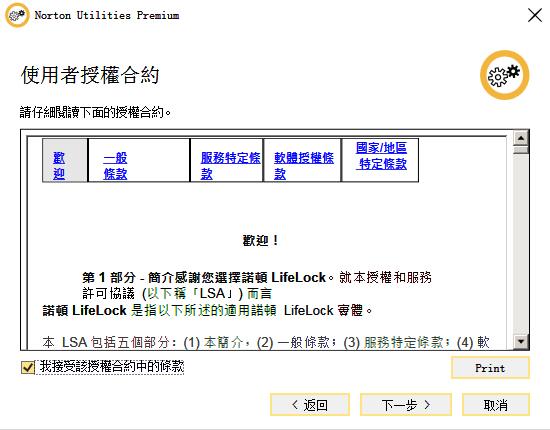Close the Norton Utilities installer window
This screenshot has width=550, height=430.
click(x=535, y=15)
